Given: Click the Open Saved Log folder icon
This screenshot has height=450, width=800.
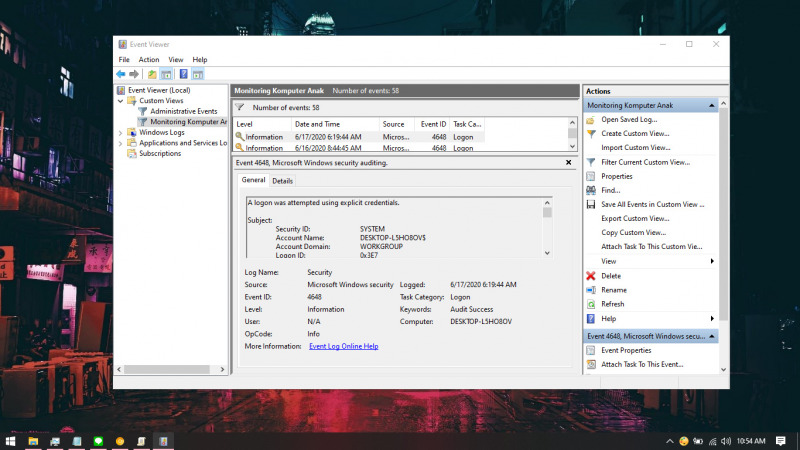Looking at the screenshot, I should click(x=591, y=120).
